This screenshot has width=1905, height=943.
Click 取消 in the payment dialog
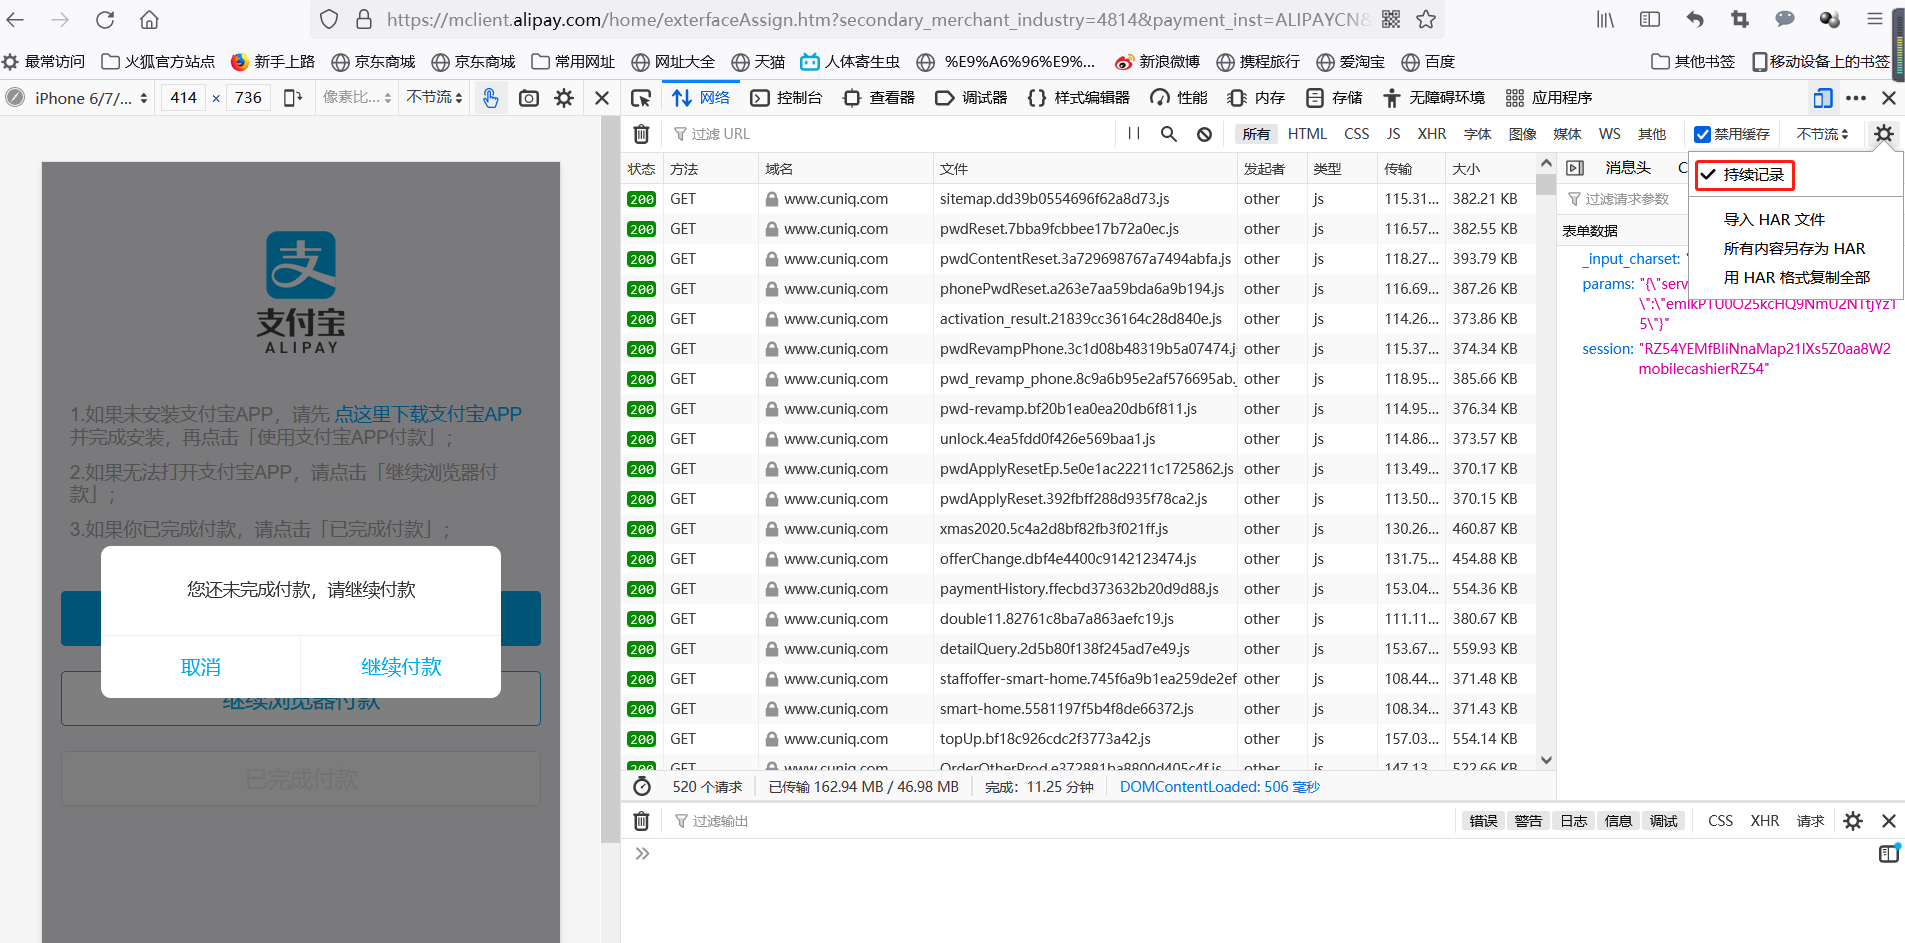click(200, 667)
